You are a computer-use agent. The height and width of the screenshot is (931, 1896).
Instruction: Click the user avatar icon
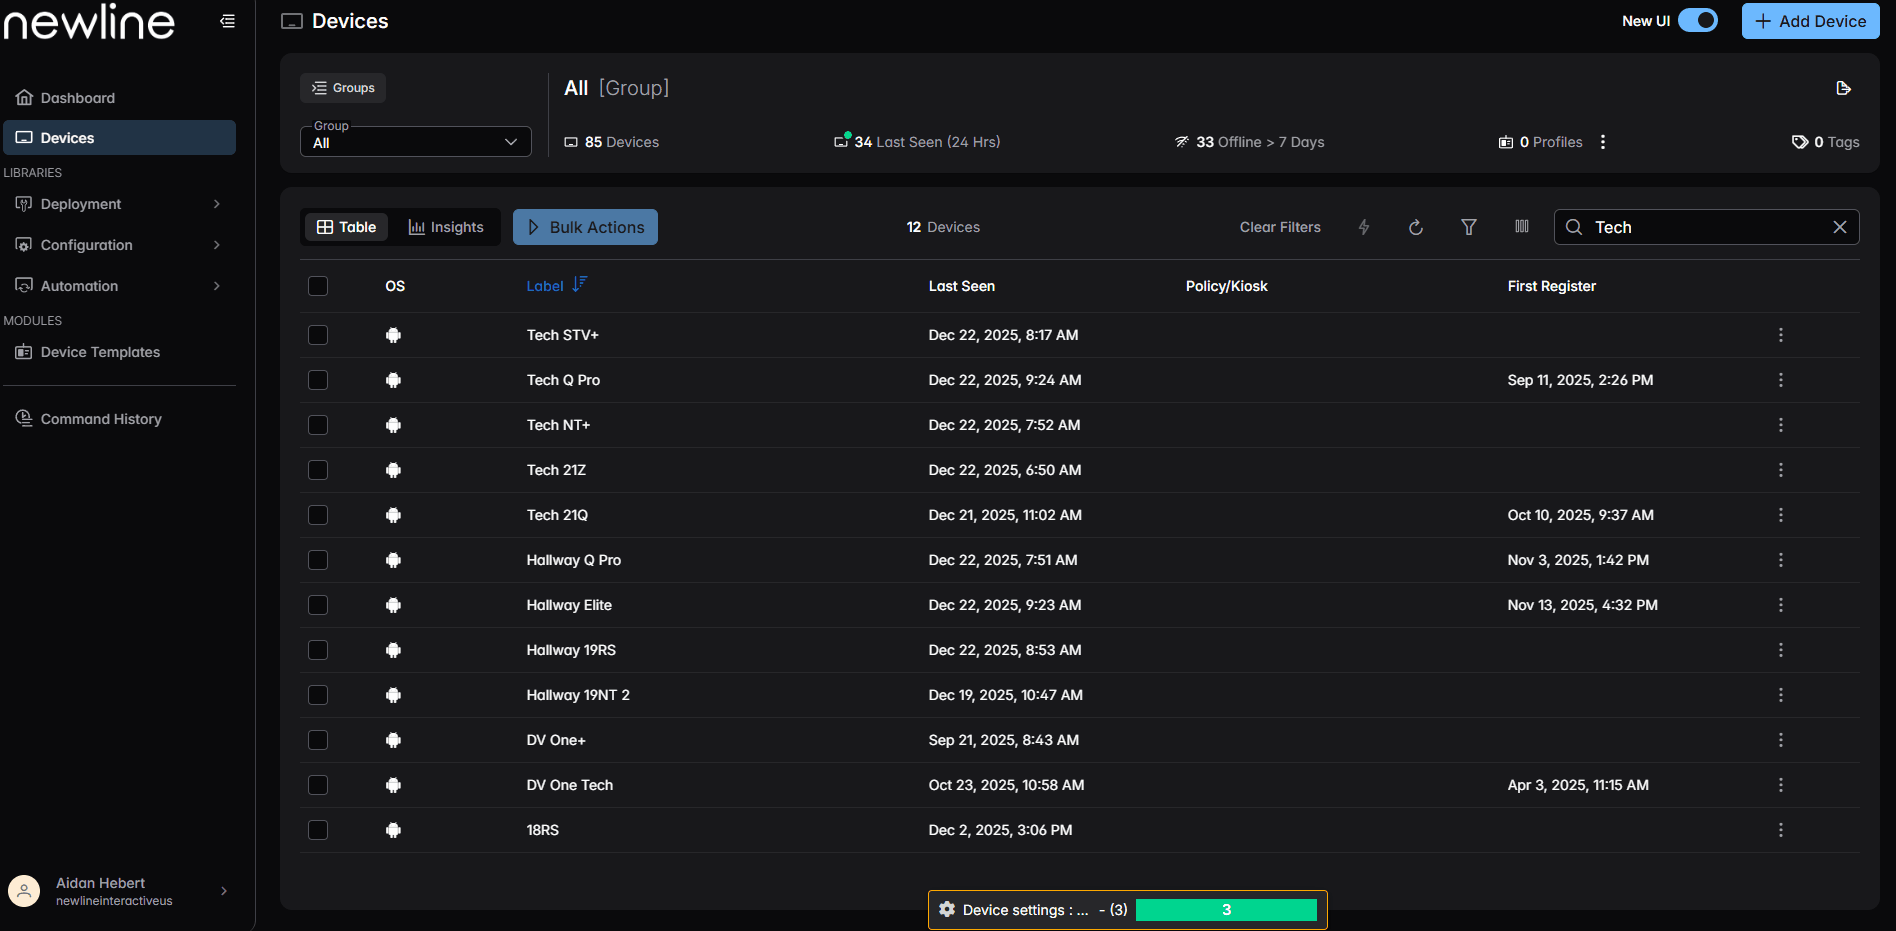pyautogui.click(x=24, y=891)
